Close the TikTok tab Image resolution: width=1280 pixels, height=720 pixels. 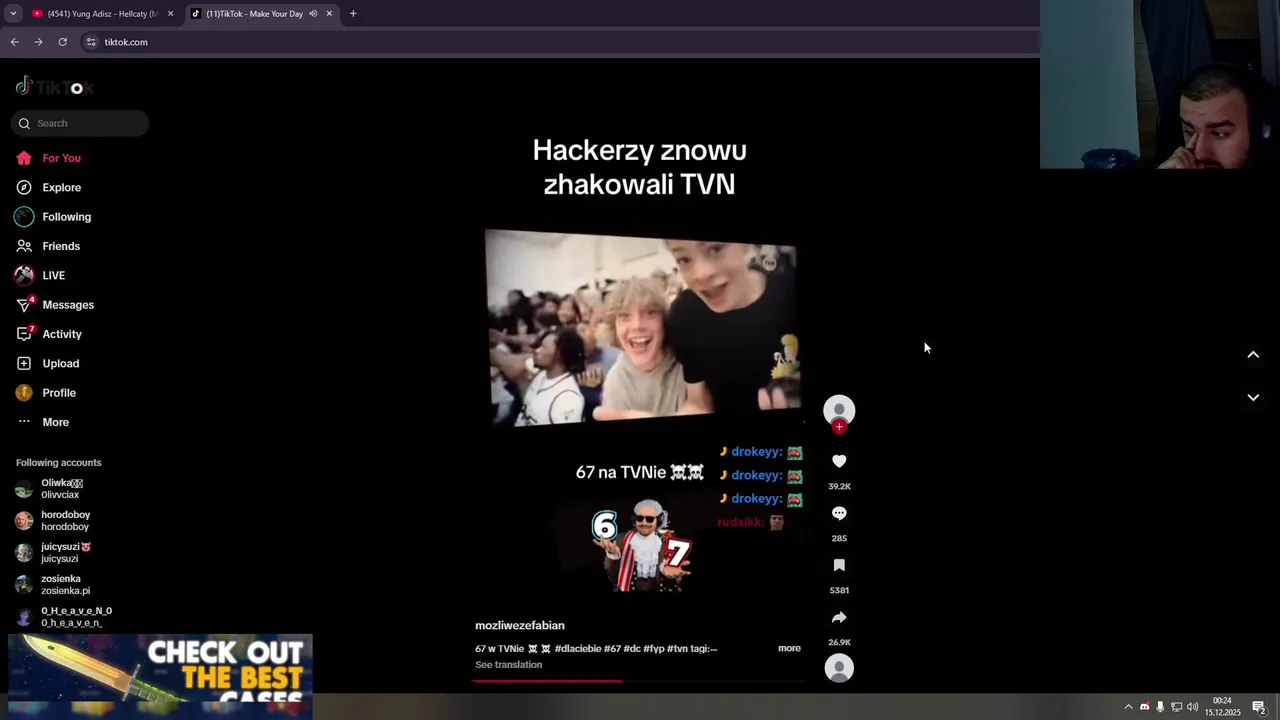[x=329, y=14]
